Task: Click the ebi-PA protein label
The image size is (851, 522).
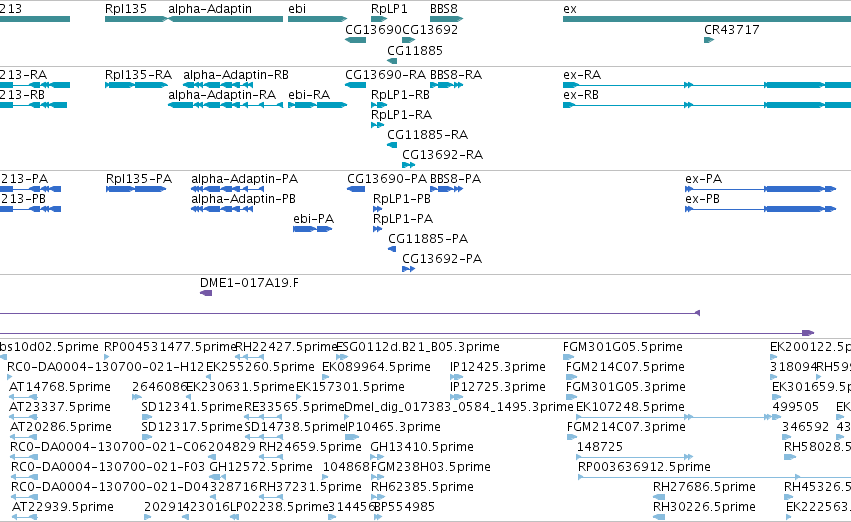Action: coord(314,219)
